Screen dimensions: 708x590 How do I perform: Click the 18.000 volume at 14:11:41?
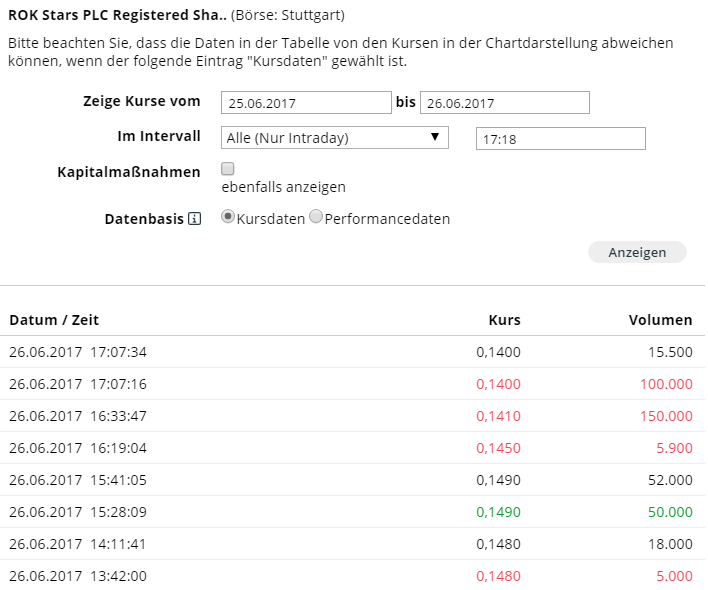click(668, 544)
